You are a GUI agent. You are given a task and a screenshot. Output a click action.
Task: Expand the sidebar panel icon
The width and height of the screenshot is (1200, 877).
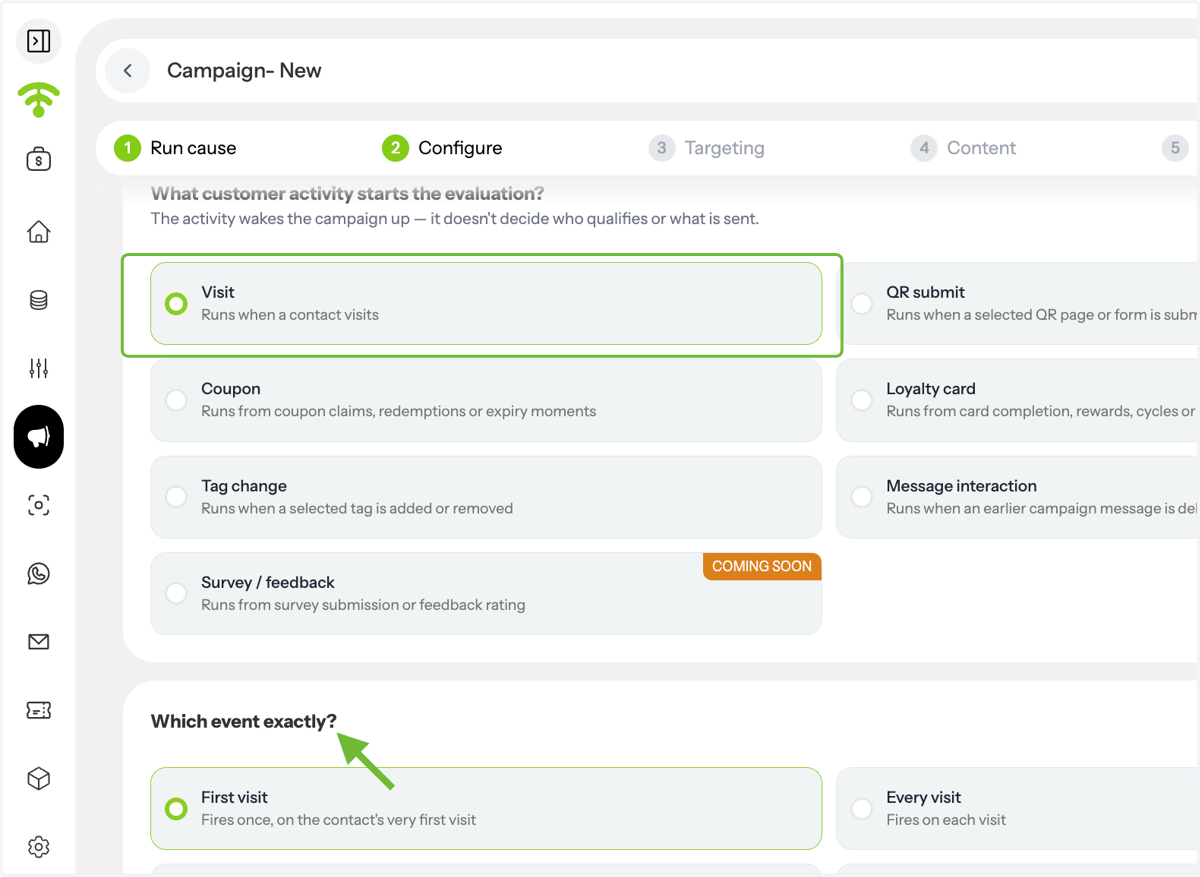pos(39,41)
